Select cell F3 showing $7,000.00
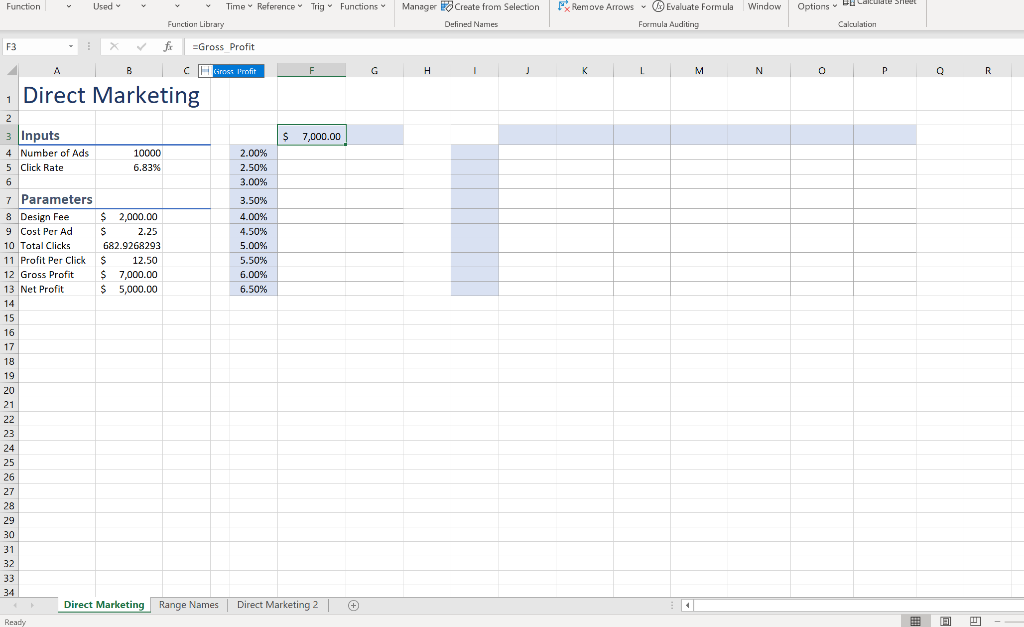This screenshot has width=1024, height=627. click(312, 135)
